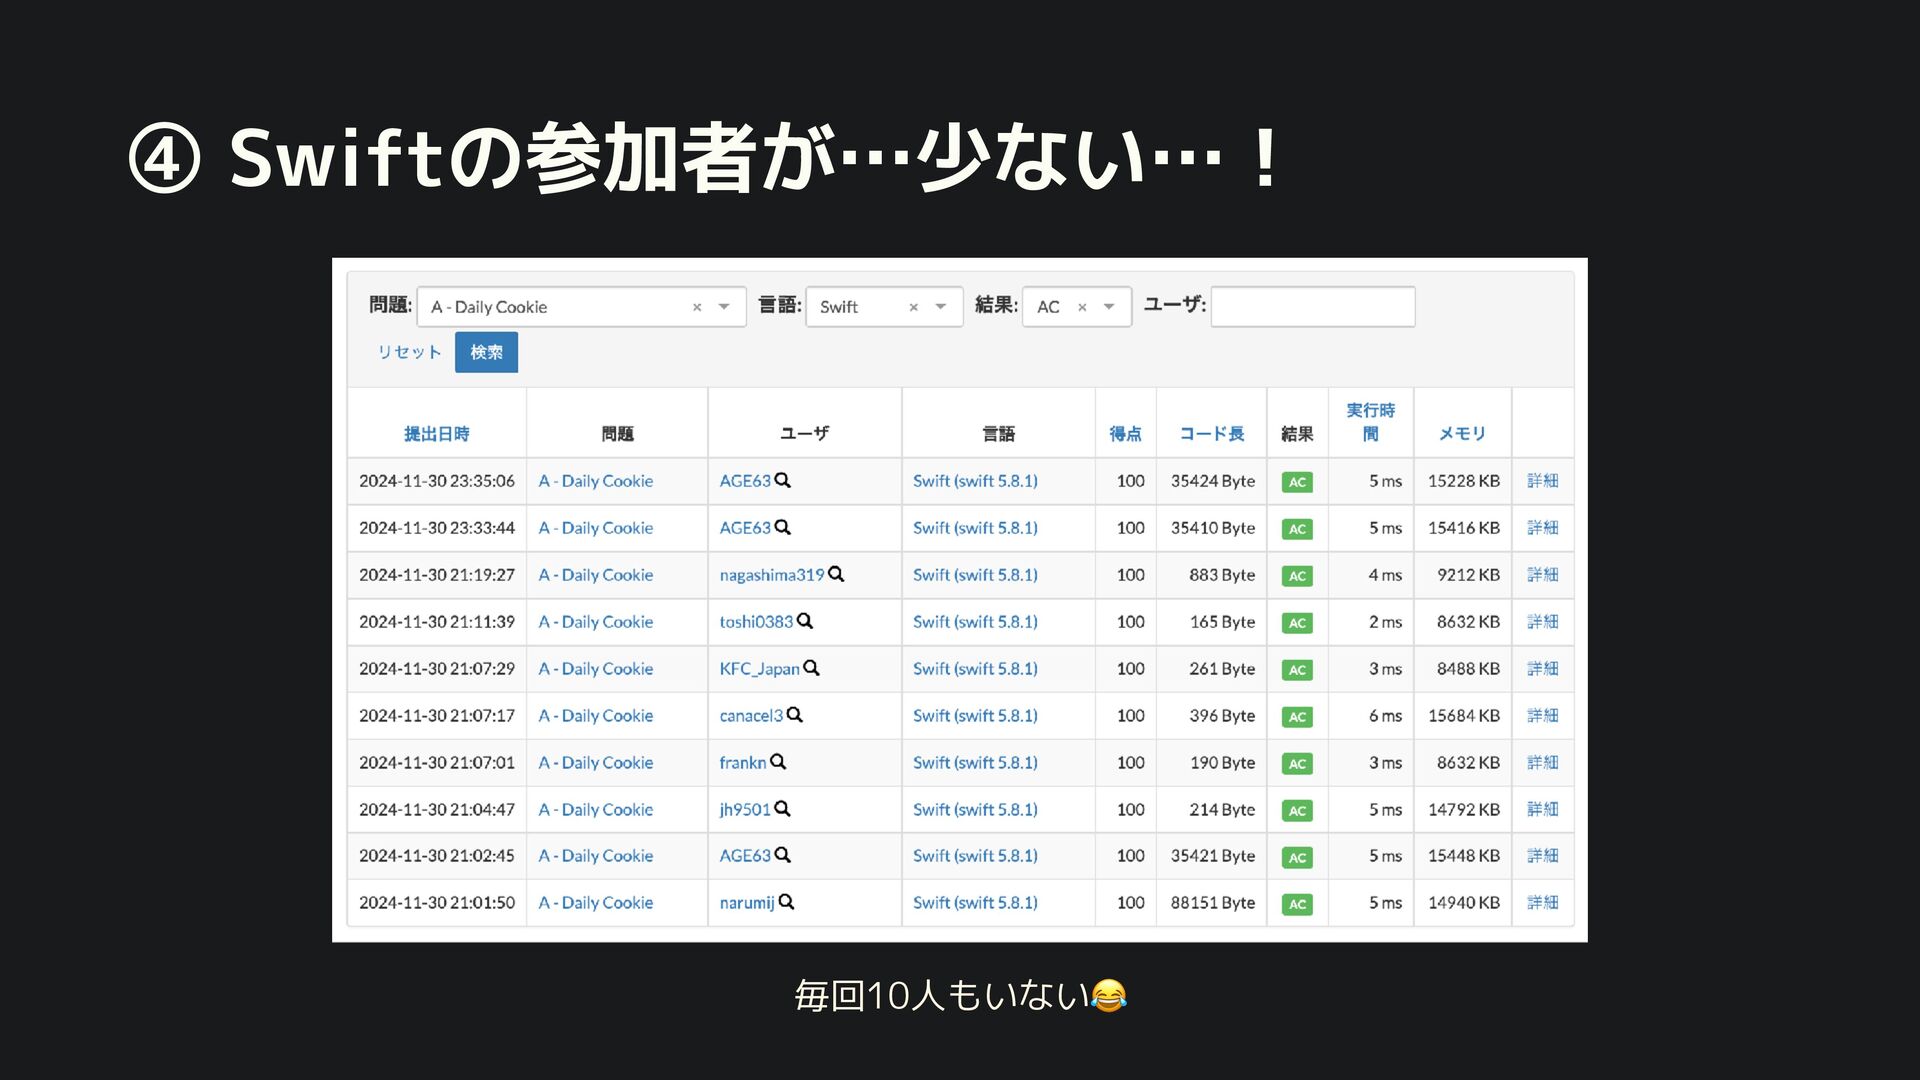The image size is (1920, 1080).
Task: Click the ユーザ user input field
Action: pyautogui.click(x=1312, y=307)
